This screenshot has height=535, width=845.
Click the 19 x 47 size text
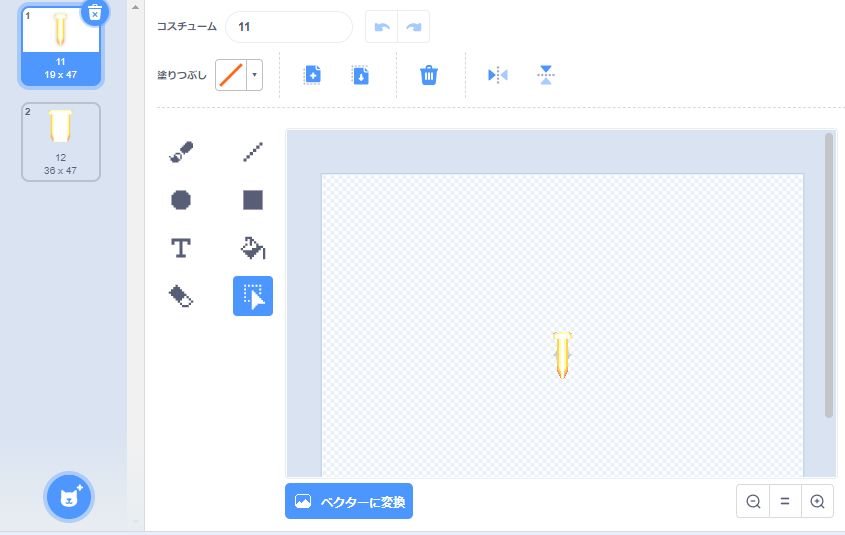pyautogui.click(x=60, y=75)
